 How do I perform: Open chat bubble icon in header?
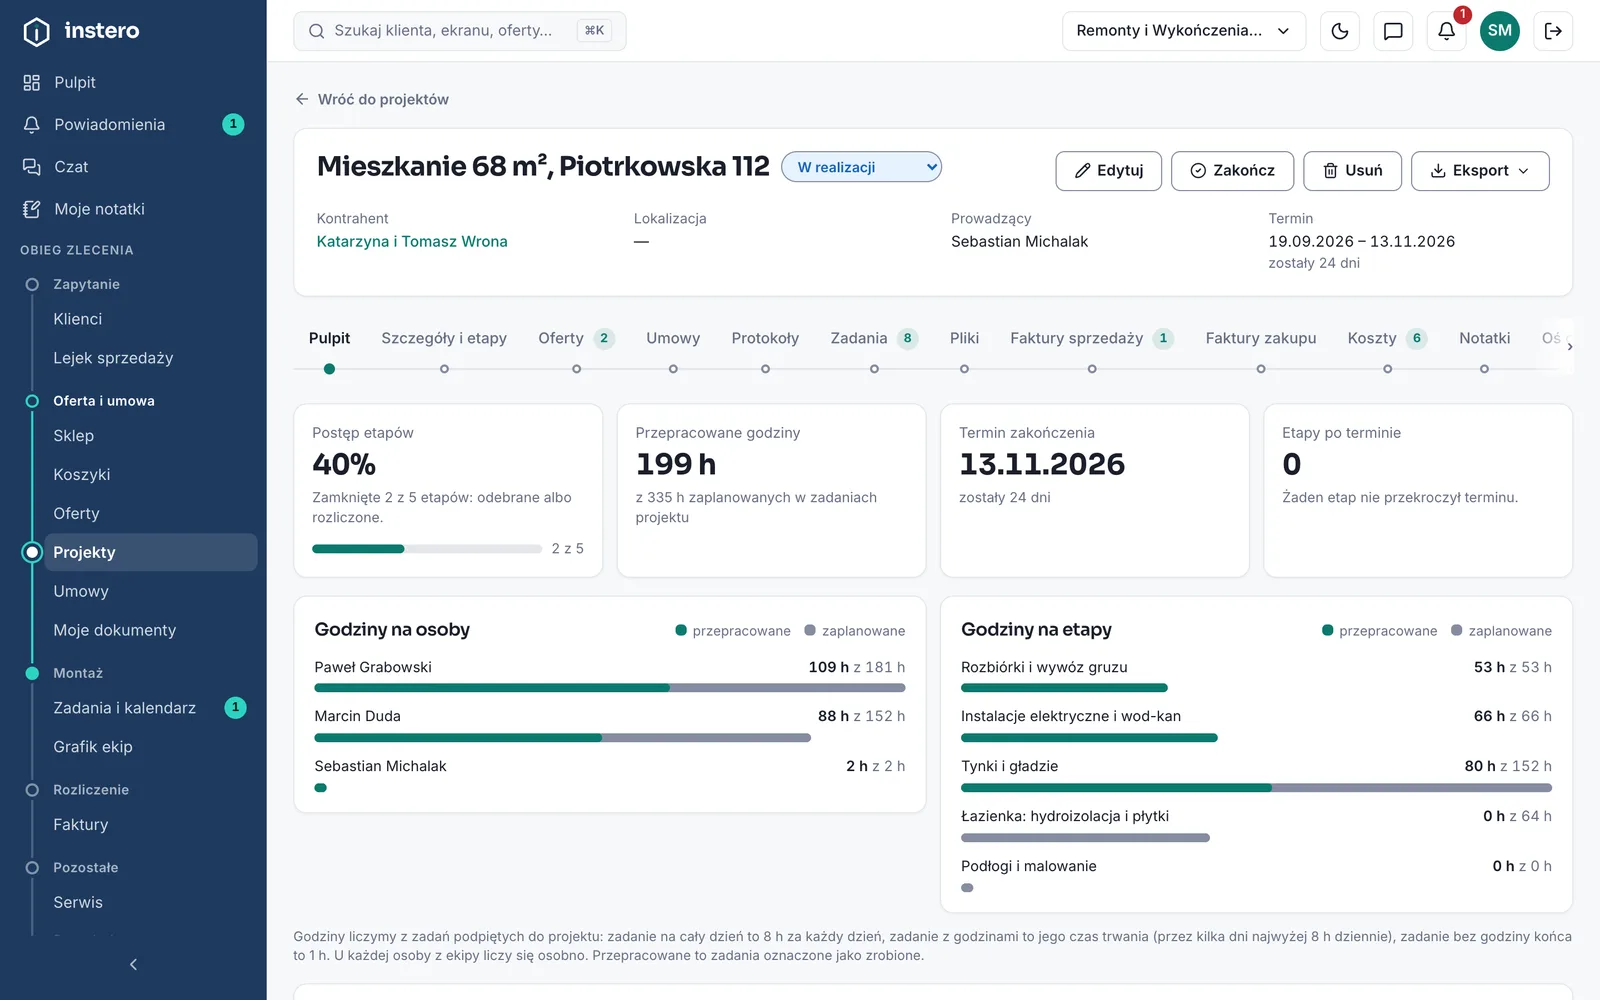tap(1393, 31)
